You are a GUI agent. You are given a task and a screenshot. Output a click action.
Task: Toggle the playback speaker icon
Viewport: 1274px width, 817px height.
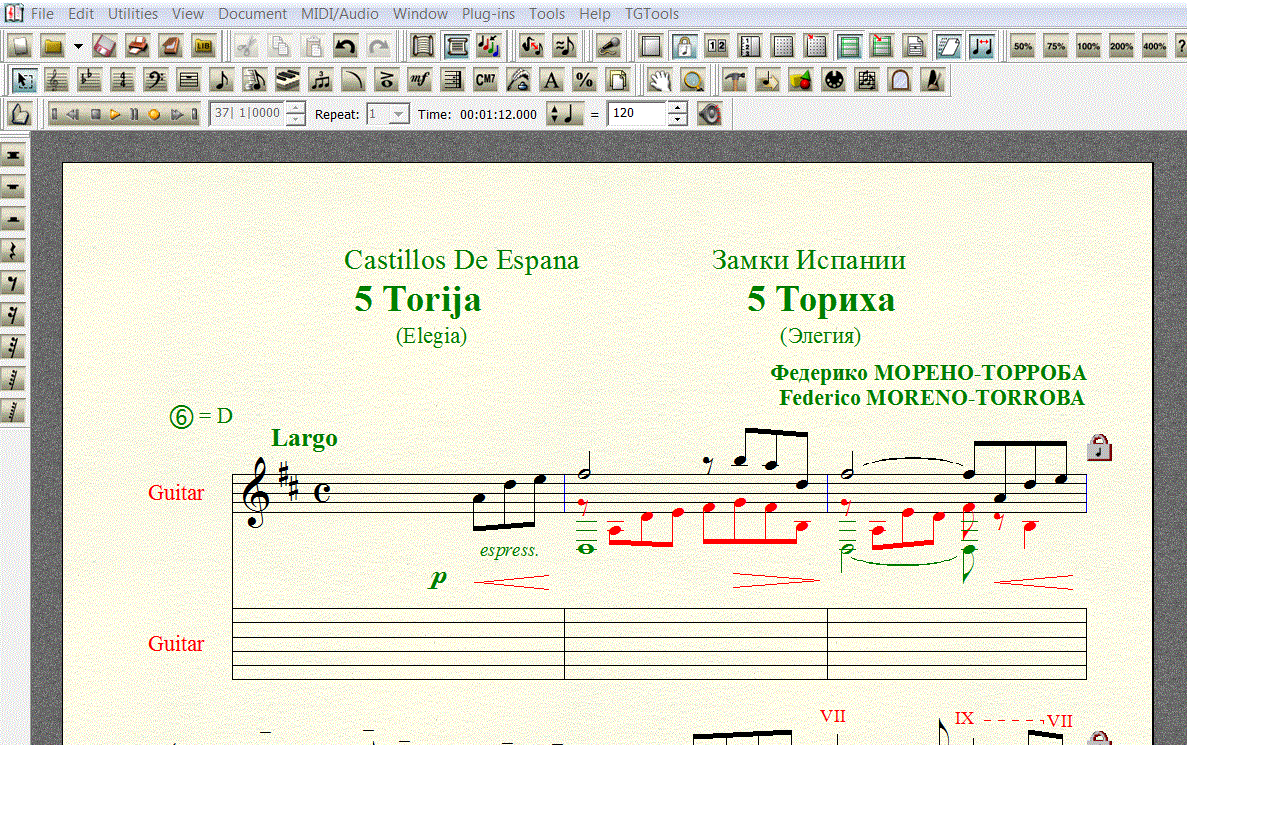[709, 114]
